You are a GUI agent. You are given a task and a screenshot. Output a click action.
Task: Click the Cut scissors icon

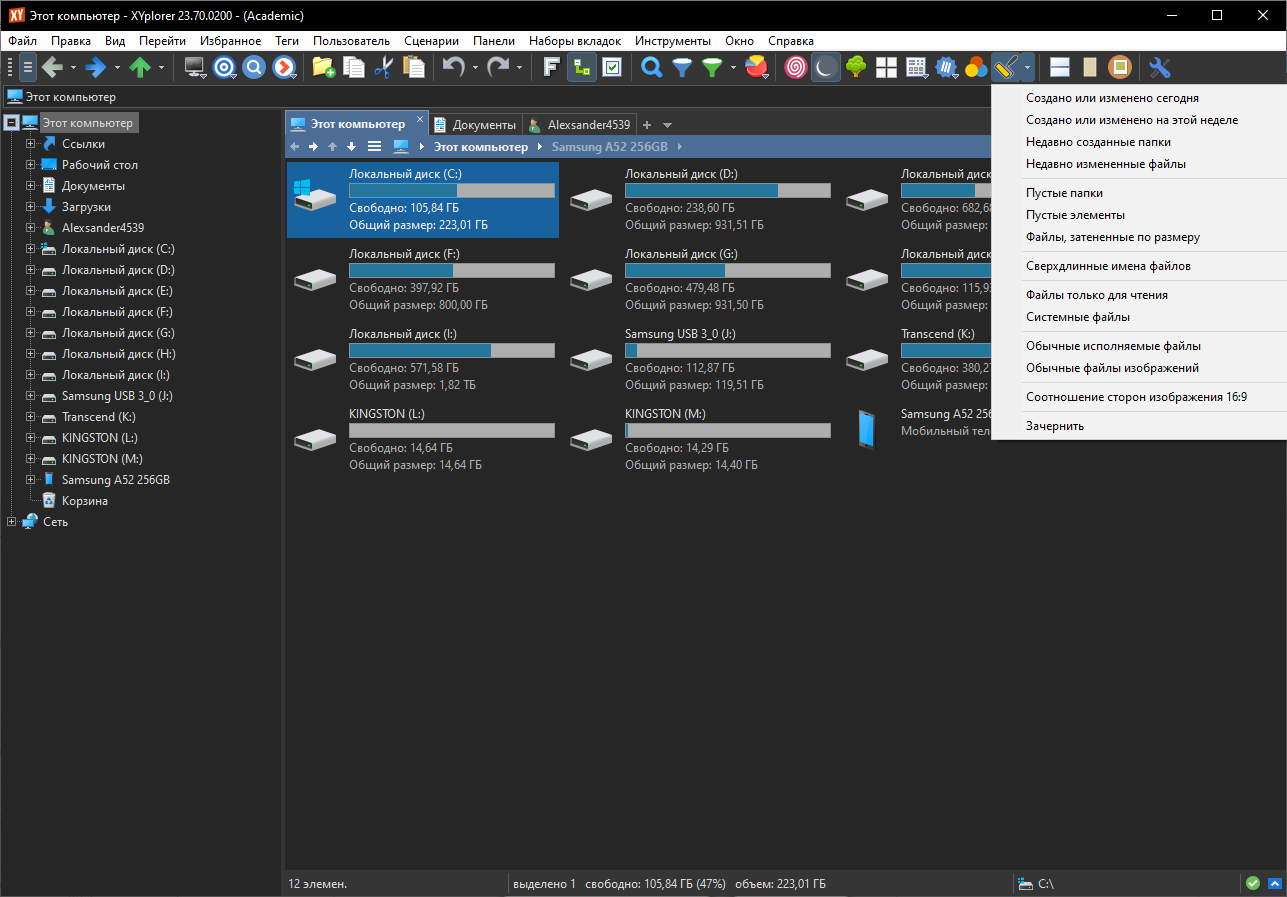pyautogui.click(x=383, y=68)
